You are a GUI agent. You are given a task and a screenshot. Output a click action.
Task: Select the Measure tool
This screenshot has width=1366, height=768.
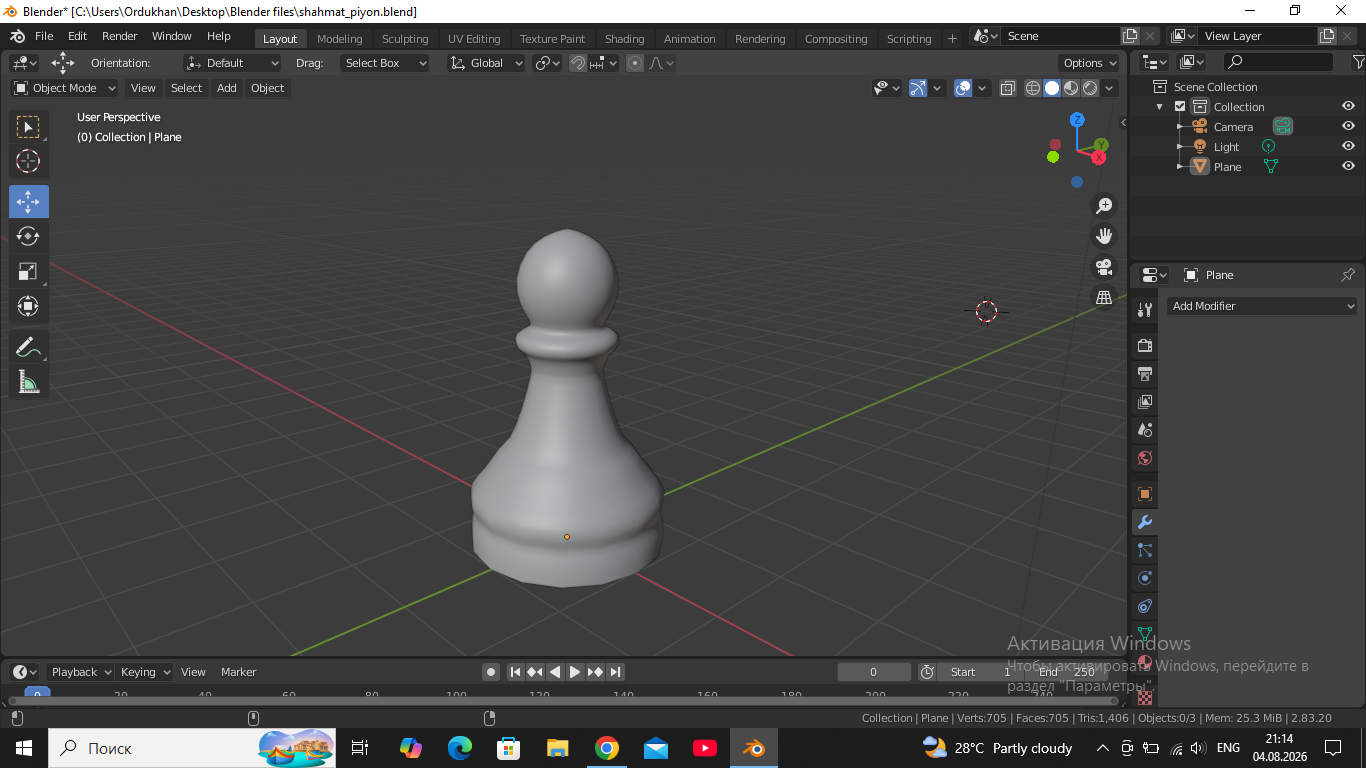pyautogui.click(x=29, y=382)
